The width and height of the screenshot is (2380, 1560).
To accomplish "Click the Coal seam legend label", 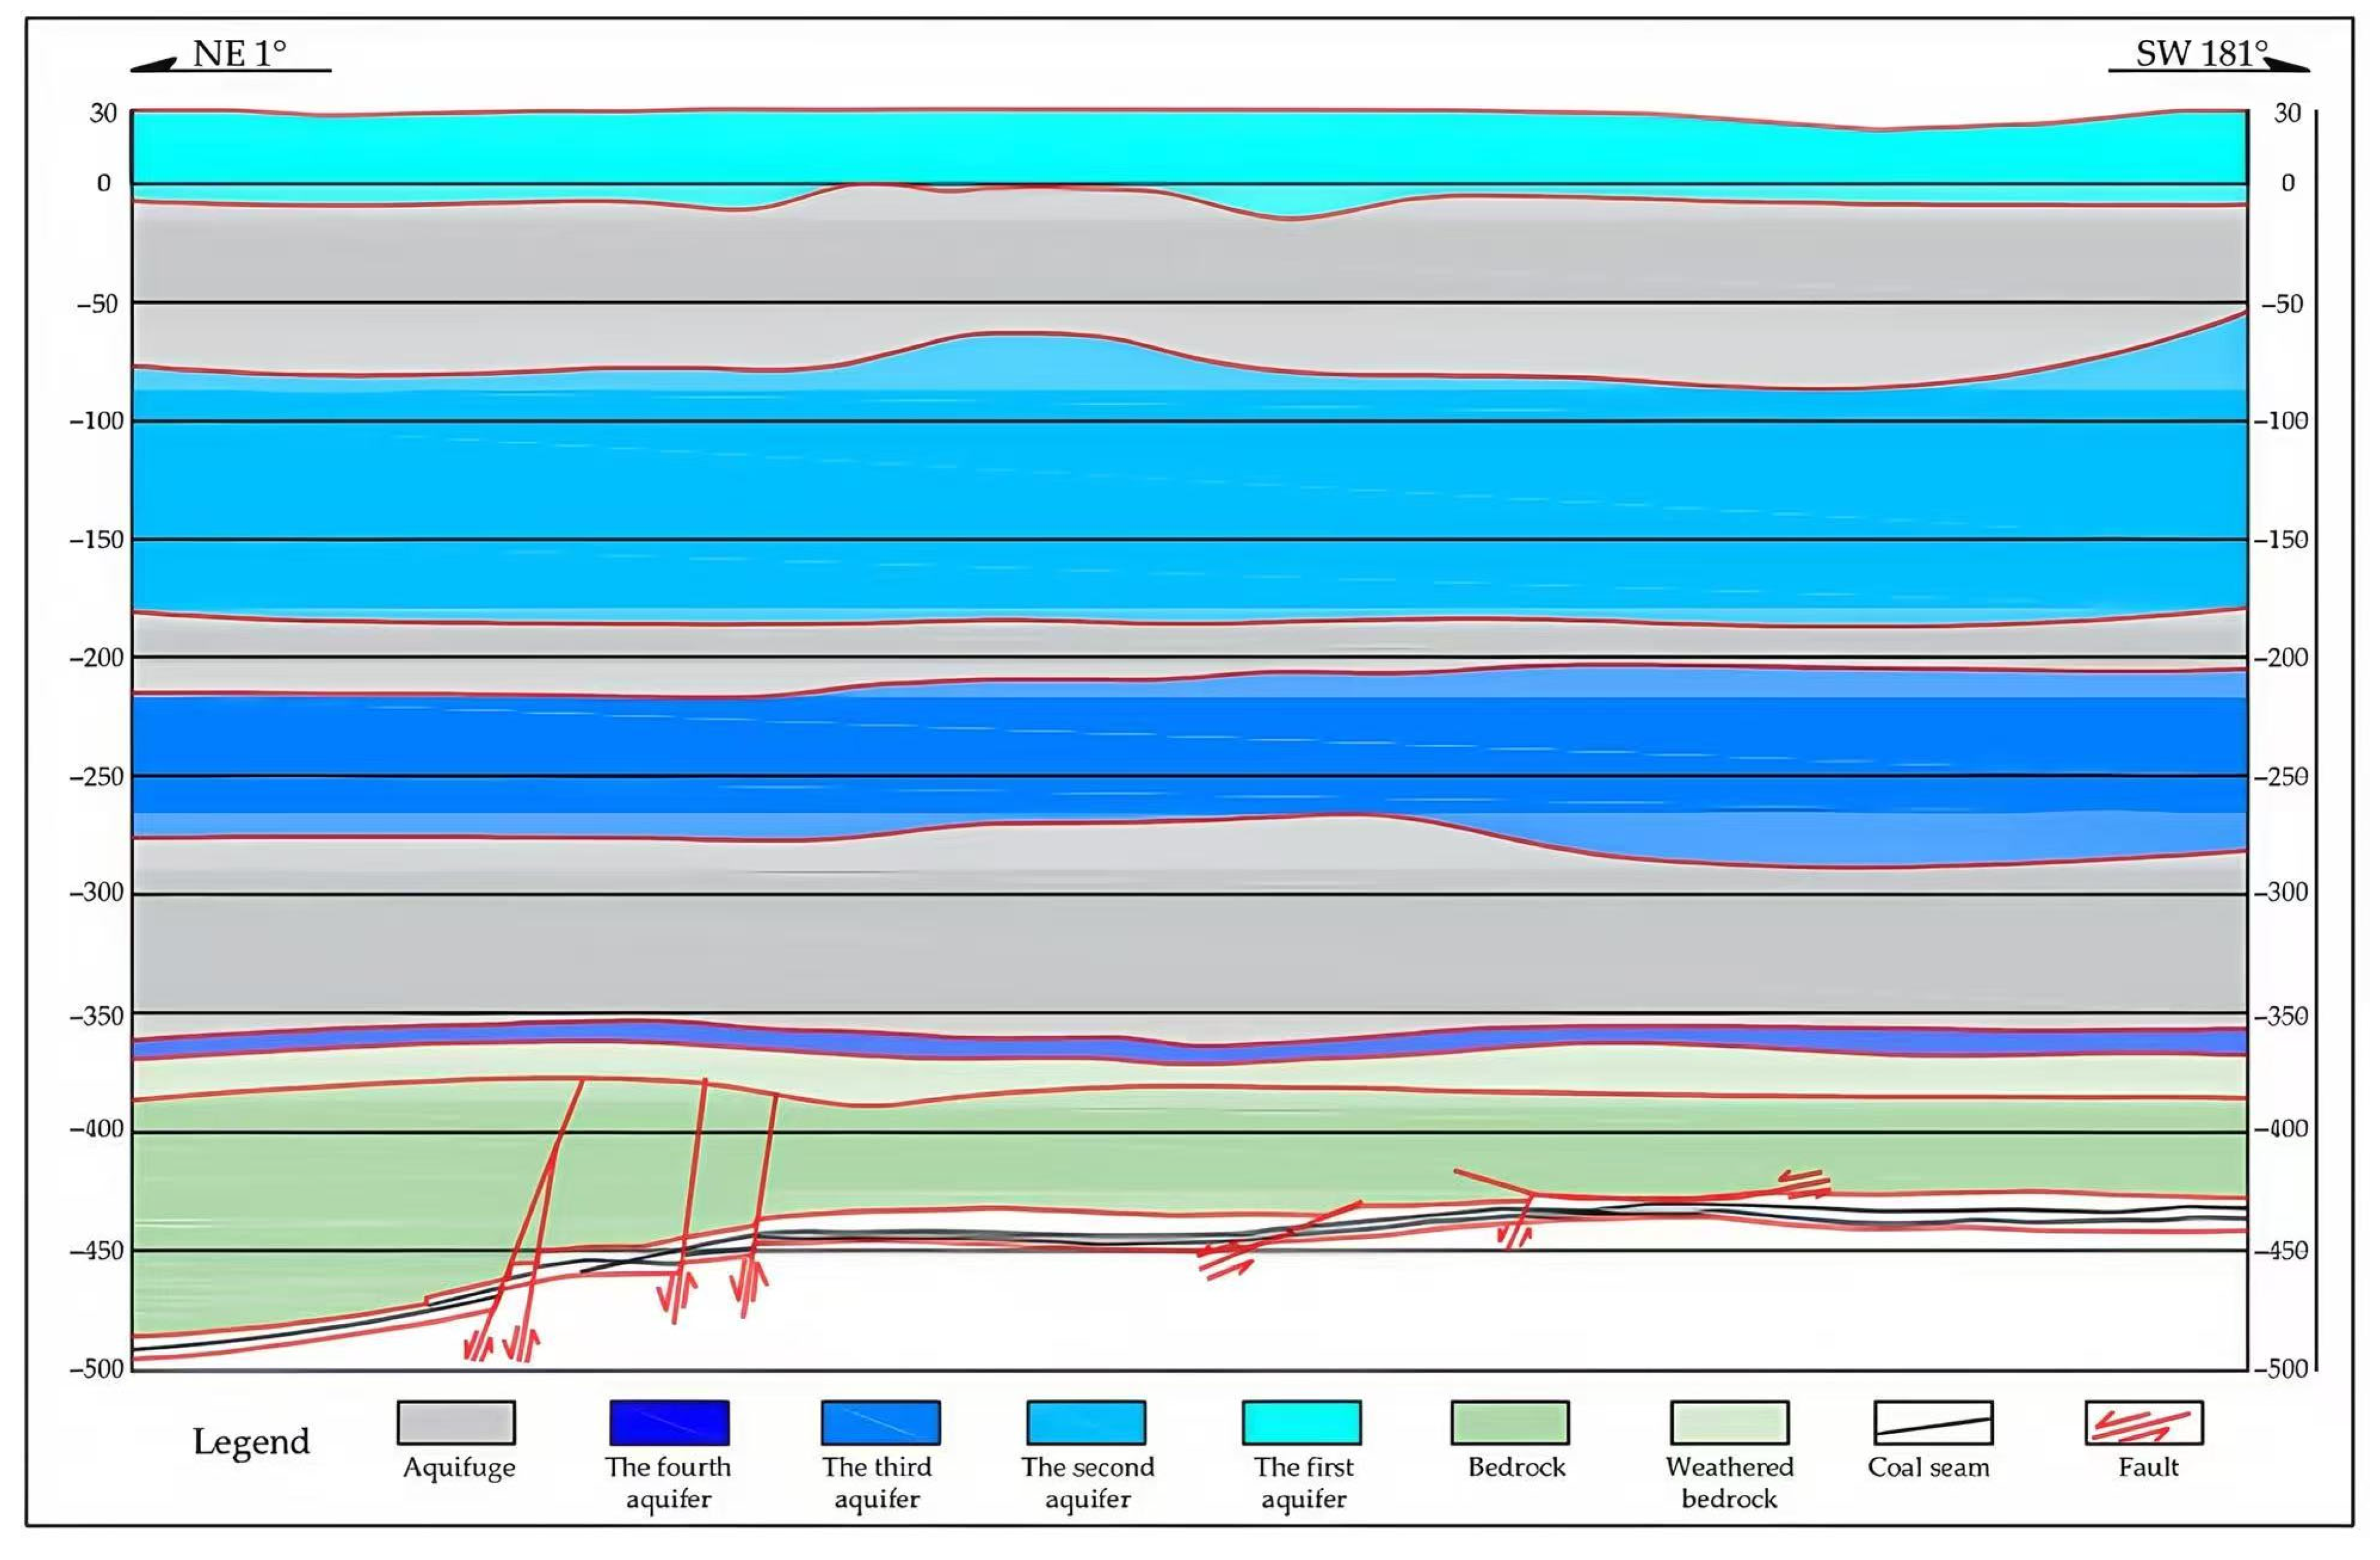I will [x=1928, y=1467].
